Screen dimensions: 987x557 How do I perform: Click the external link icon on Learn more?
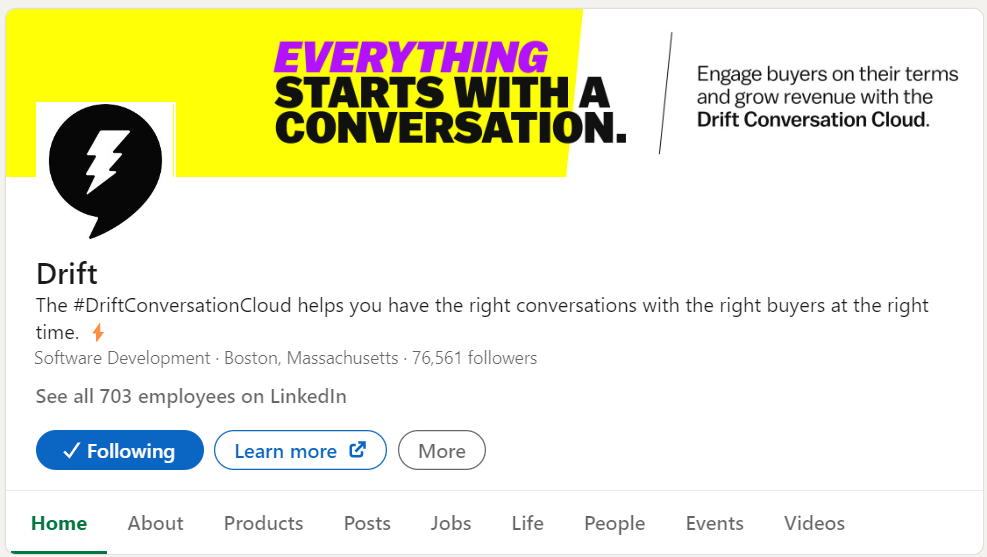click(357, 450)
